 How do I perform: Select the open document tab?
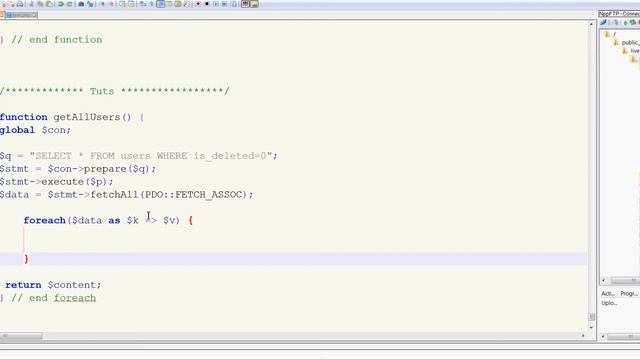tap(21, 15)
